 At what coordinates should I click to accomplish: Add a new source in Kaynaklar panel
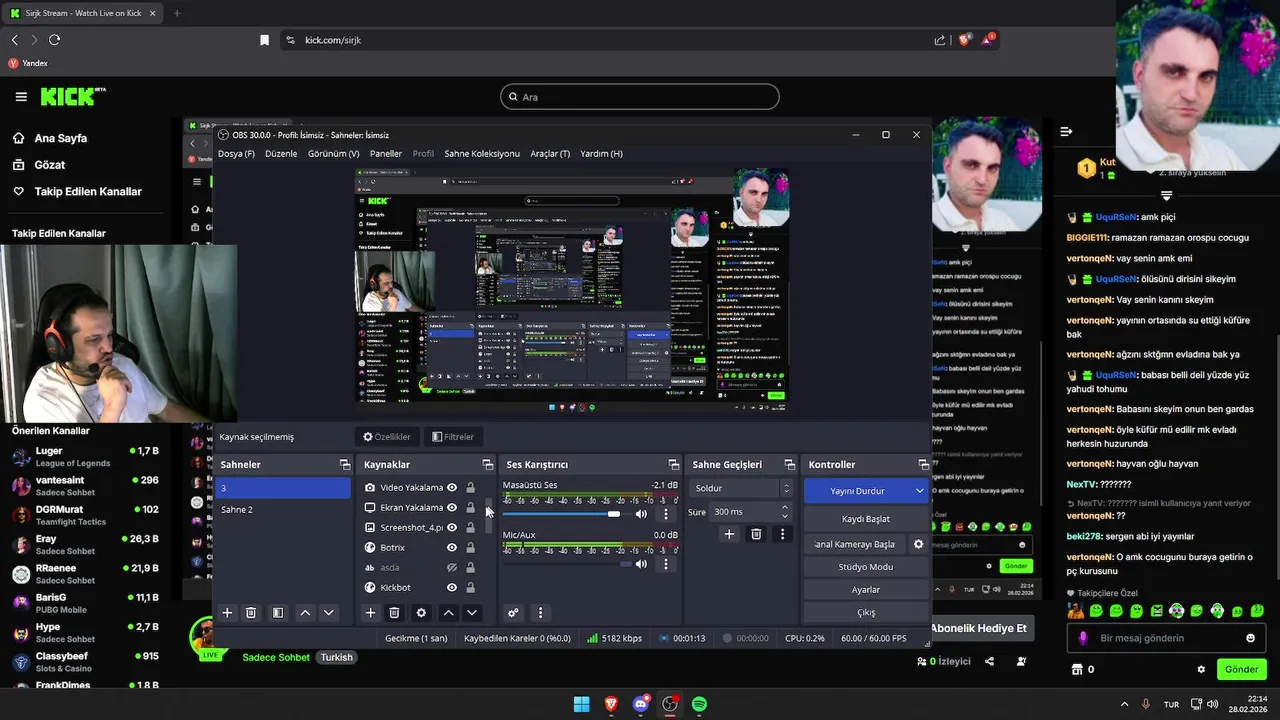[x=370, y=613]
